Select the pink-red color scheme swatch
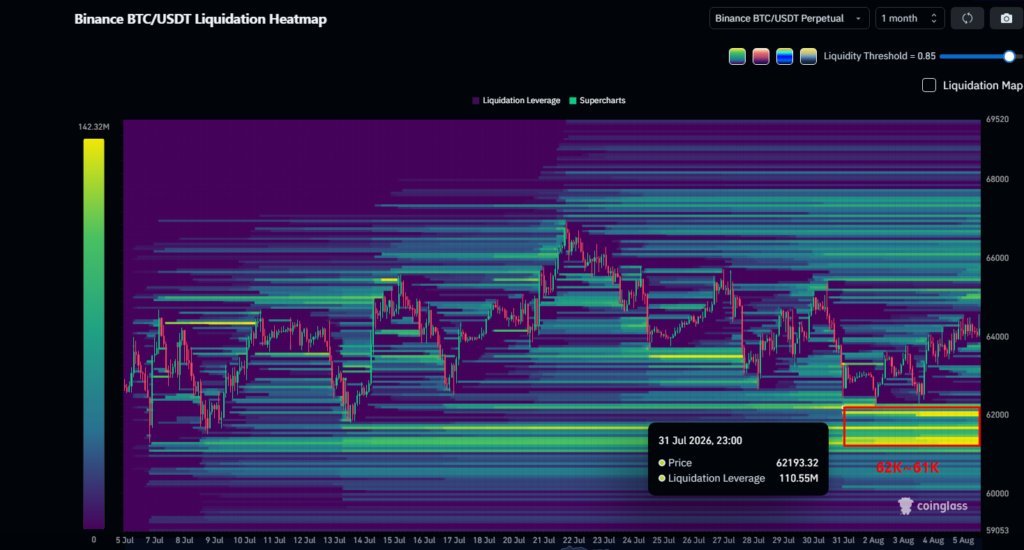Screen dimensions: 1024x550 tap(761, 57)
